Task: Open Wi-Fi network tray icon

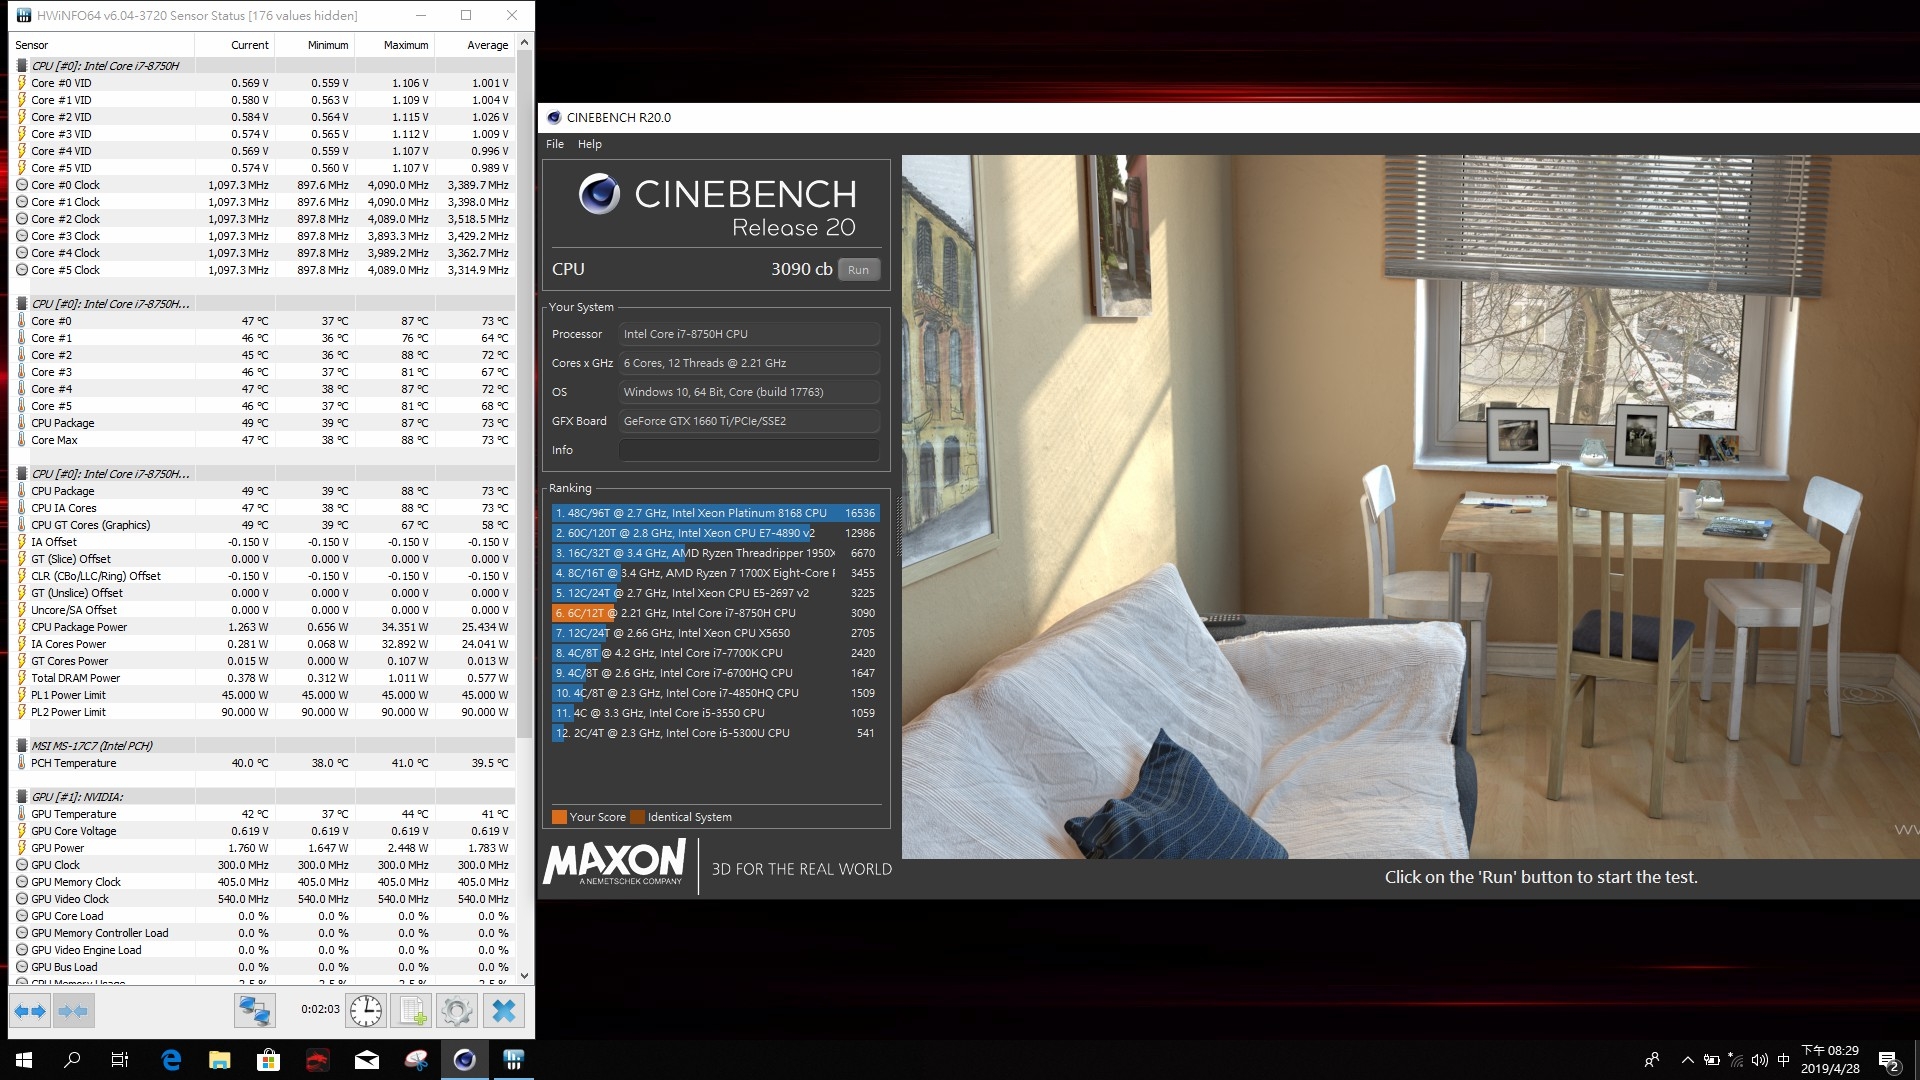Action: 1736,1060
